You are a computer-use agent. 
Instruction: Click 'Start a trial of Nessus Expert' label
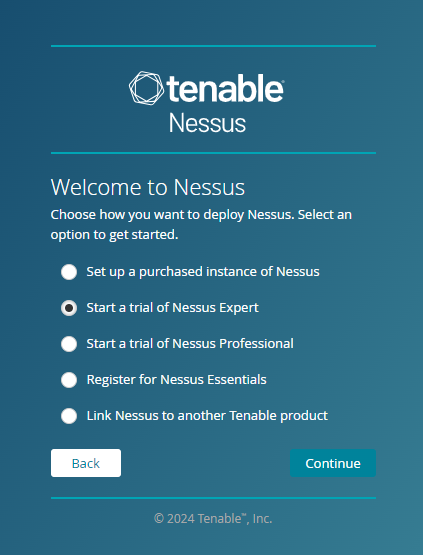172,308
